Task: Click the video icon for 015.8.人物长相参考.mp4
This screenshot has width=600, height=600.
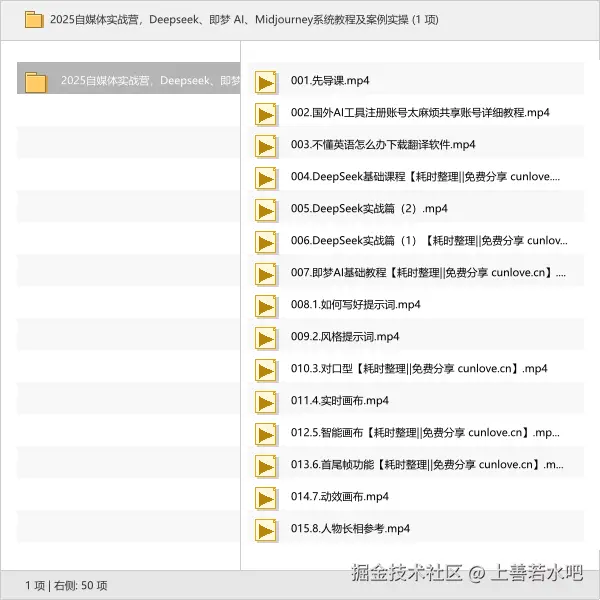Action: click(266, 530)
